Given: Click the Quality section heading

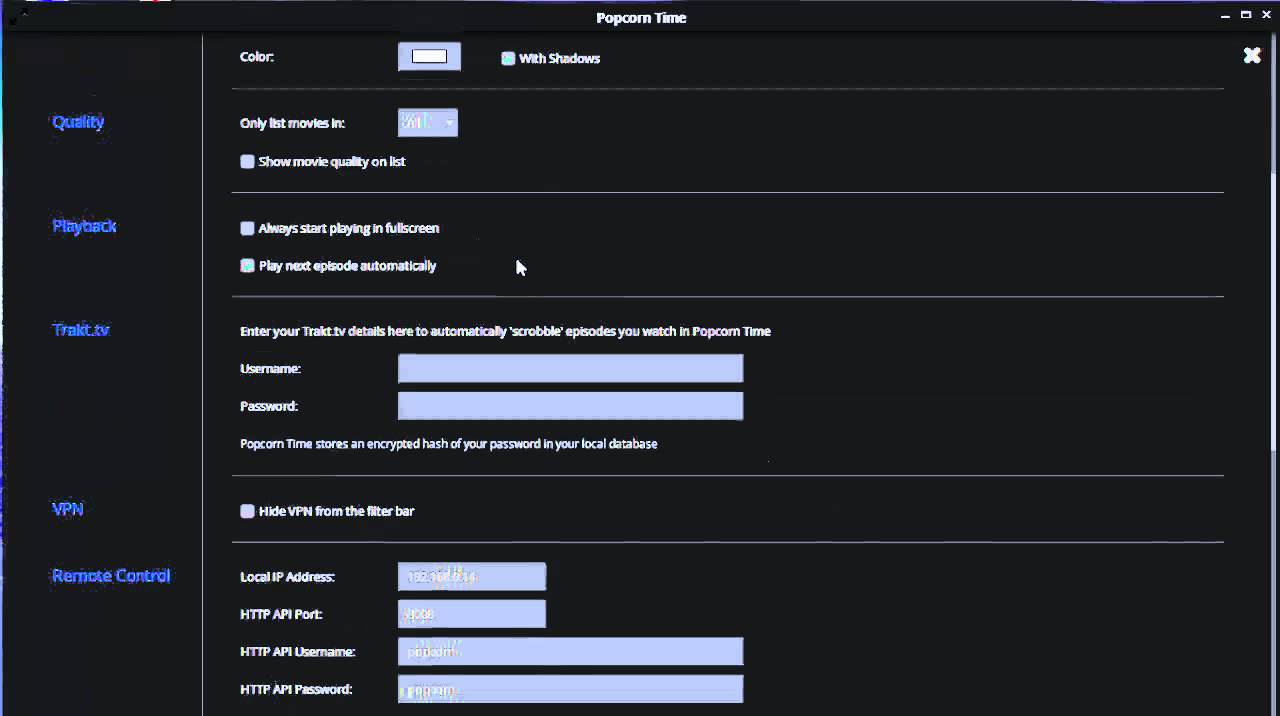Looking at the screenshot, I should click(x=78, y=122).
